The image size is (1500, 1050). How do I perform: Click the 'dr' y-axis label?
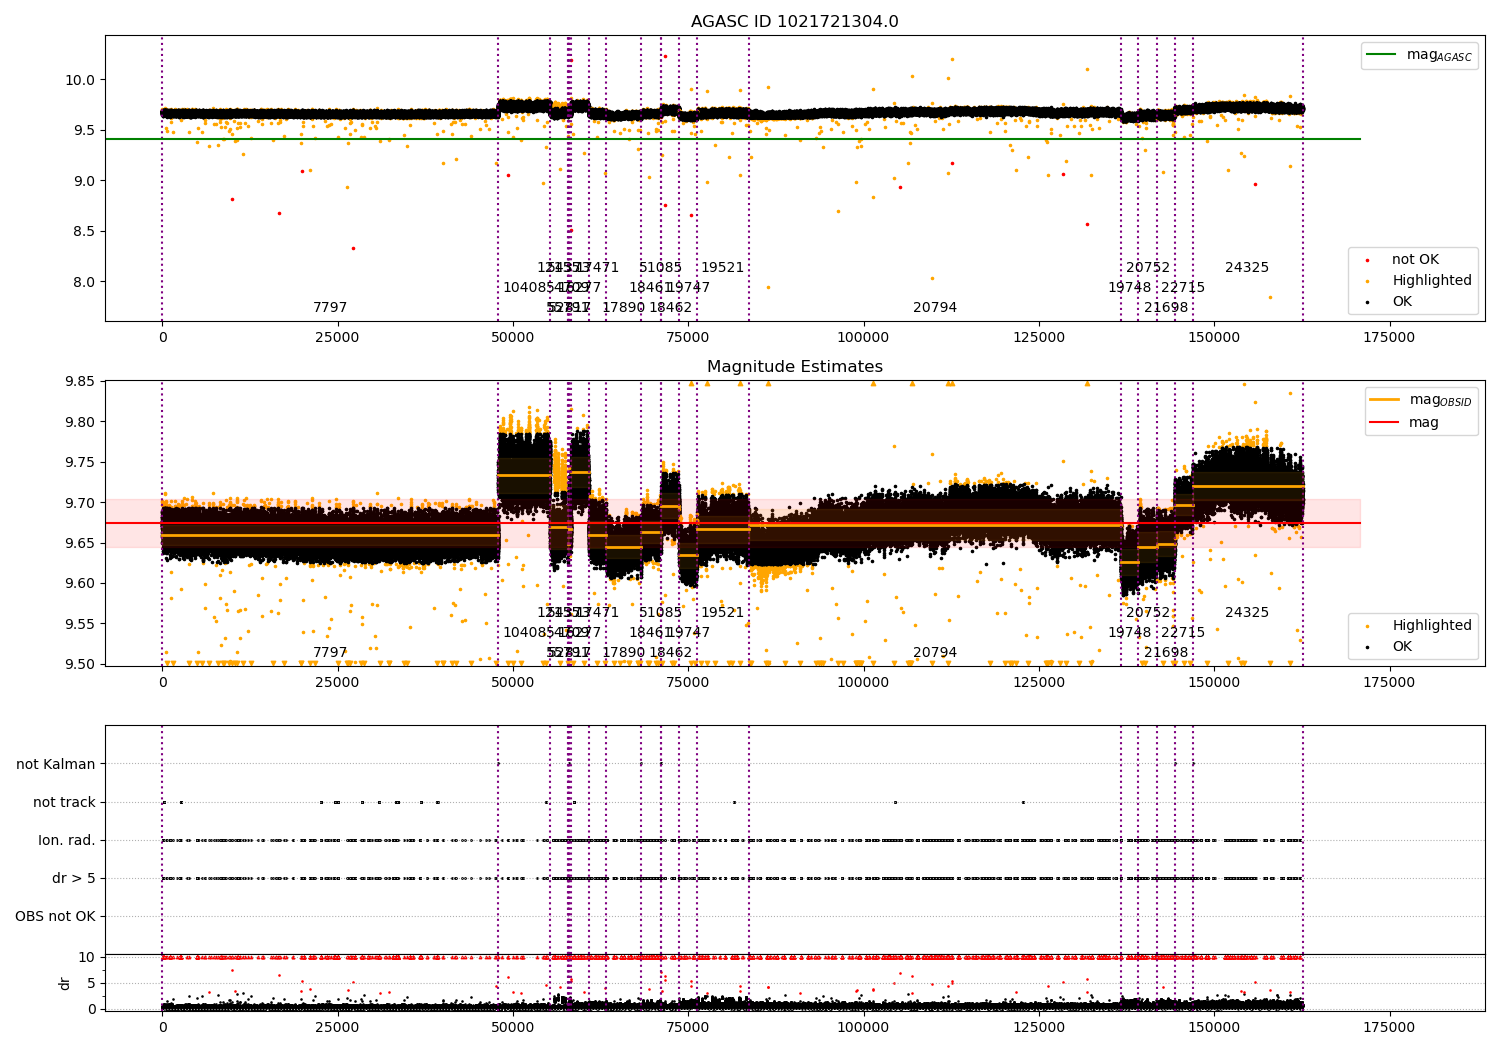coord(65,983)
